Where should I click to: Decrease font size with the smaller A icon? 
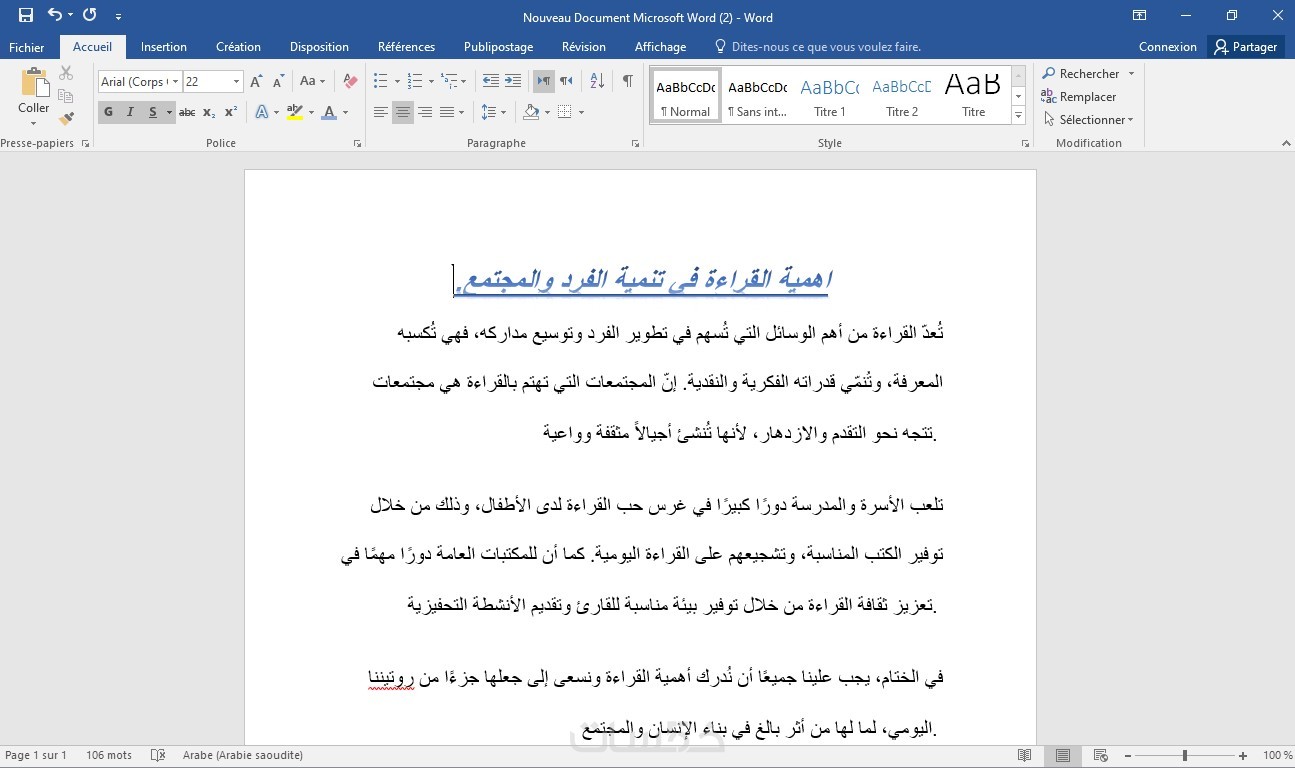(277, 82)
